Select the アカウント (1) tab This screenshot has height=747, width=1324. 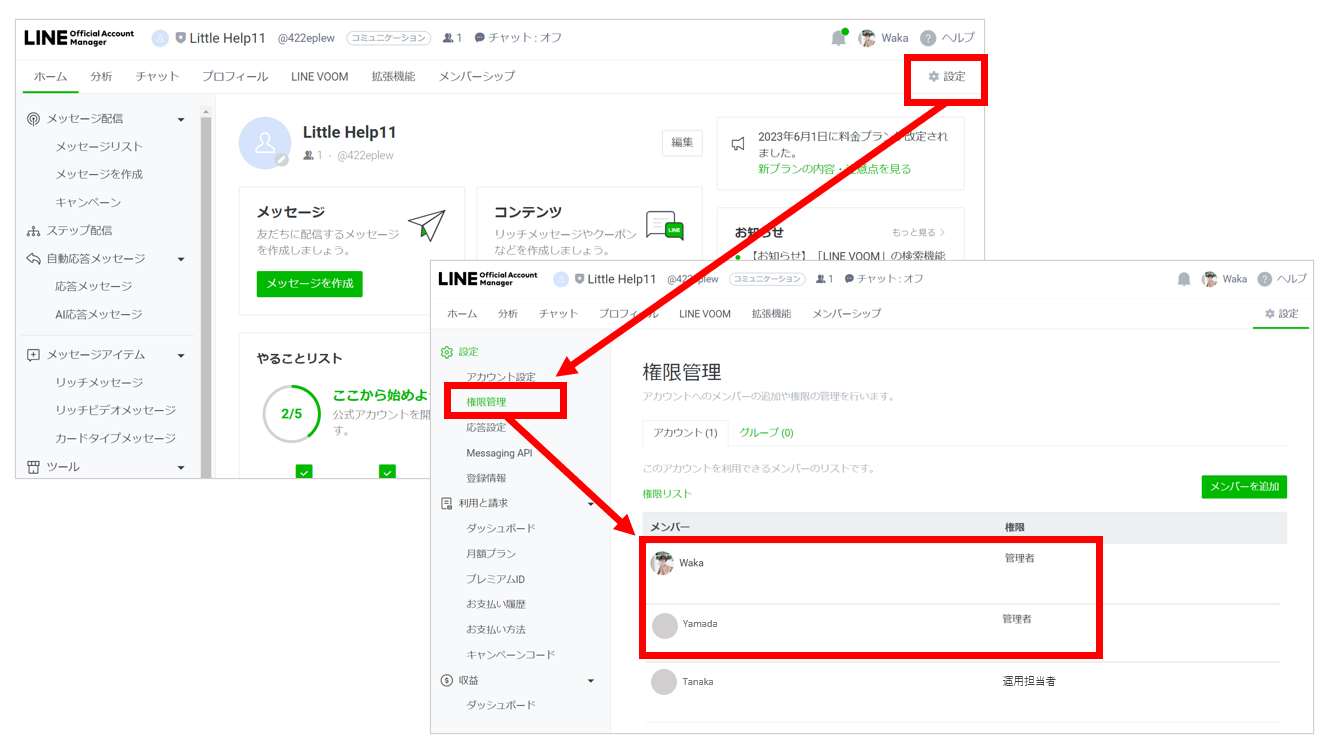685,433
